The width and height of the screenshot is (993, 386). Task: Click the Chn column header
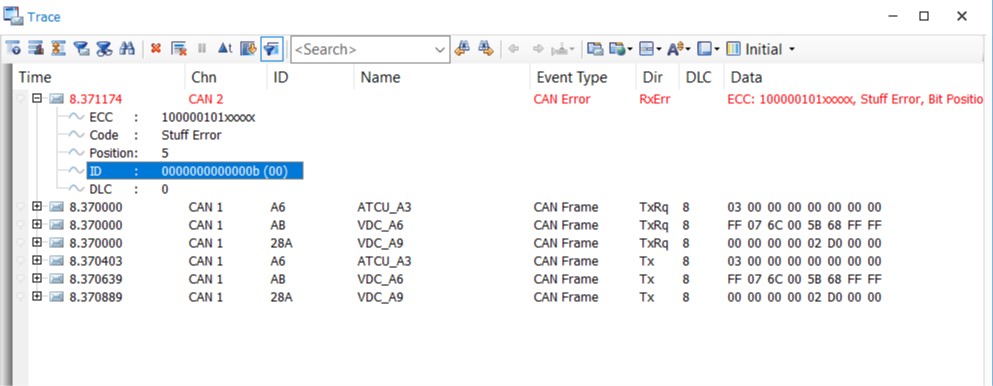[226, 77]
